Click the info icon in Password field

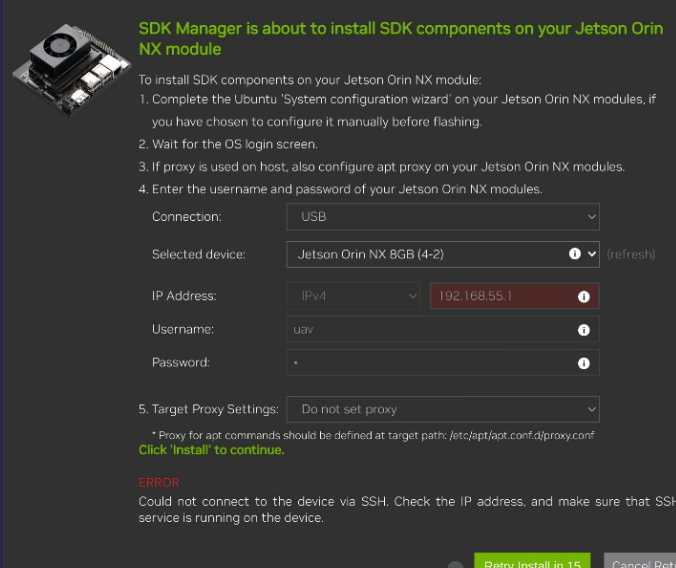point(583,363)
